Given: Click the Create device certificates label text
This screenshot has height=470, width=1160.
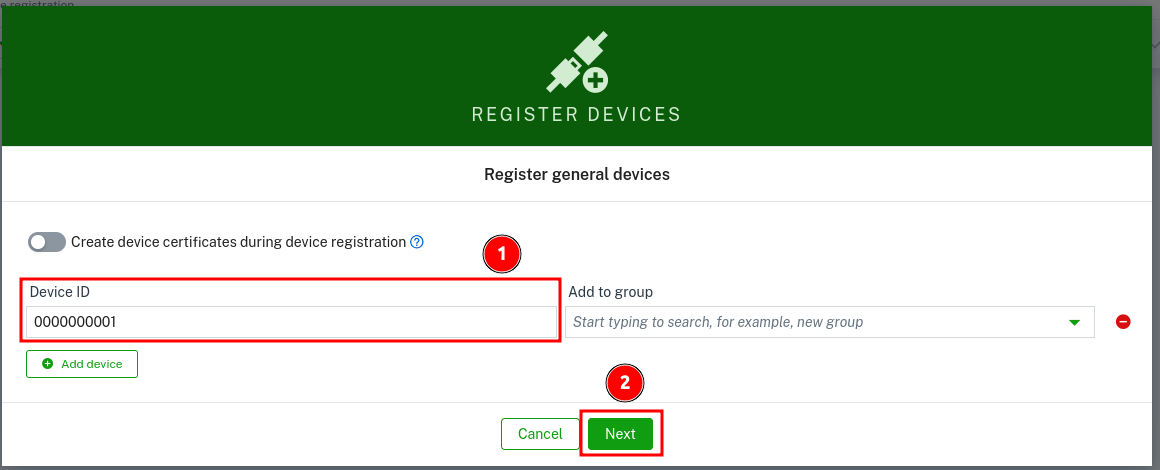Looking at the screenshot, I should [238, 242].
